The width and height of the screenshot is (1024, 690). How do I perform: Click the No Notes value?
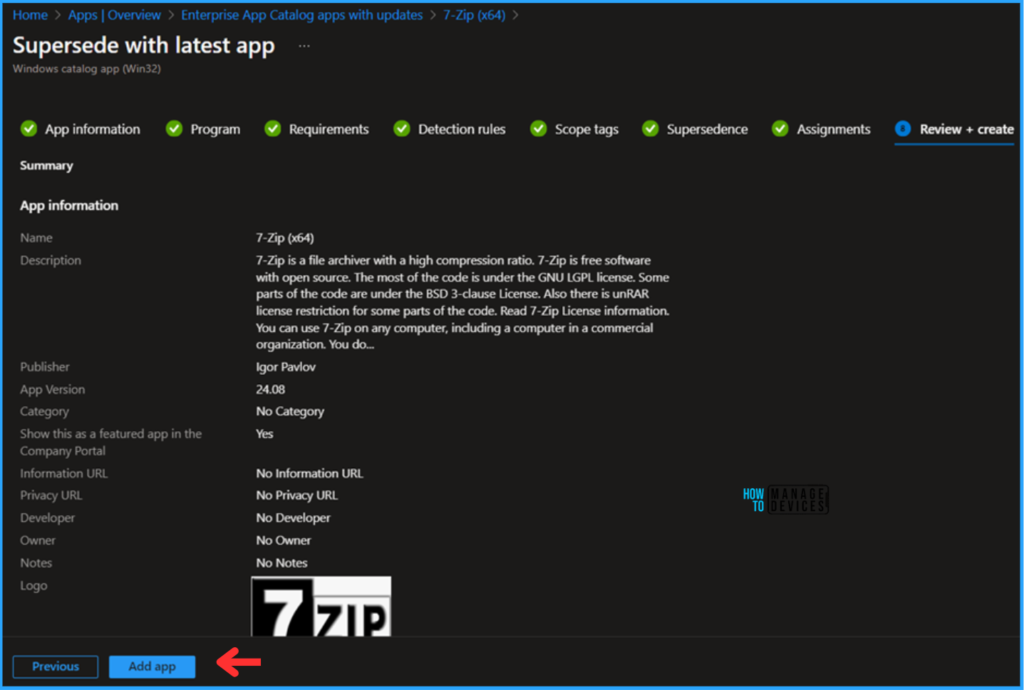click(x=281, y=563)
